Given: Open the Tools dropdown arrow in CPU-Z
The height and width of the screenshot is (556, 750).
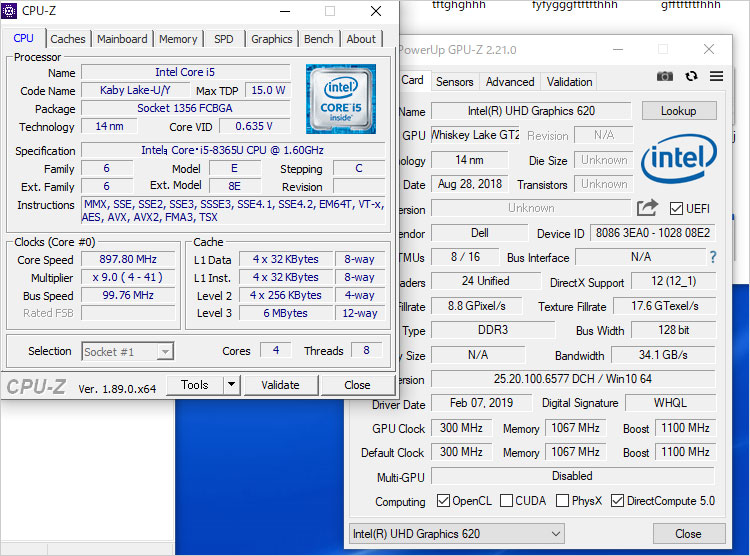Looking at the screenshot, I should pyautogui.click(x=232, y=385).
